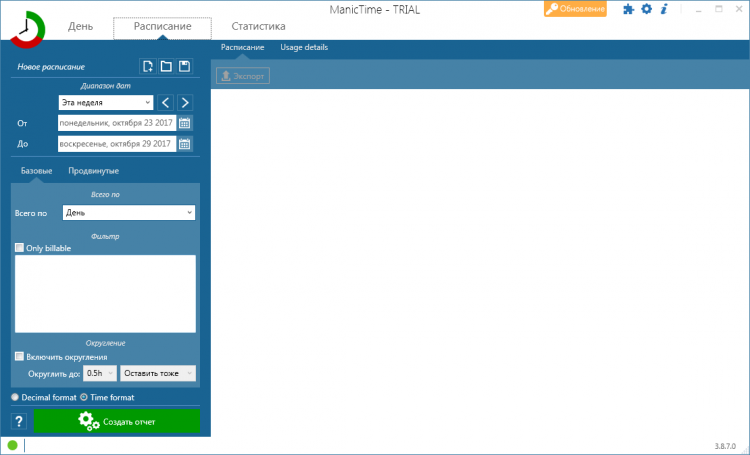
Task: Switch to the День tab
Action: (80, 26)
